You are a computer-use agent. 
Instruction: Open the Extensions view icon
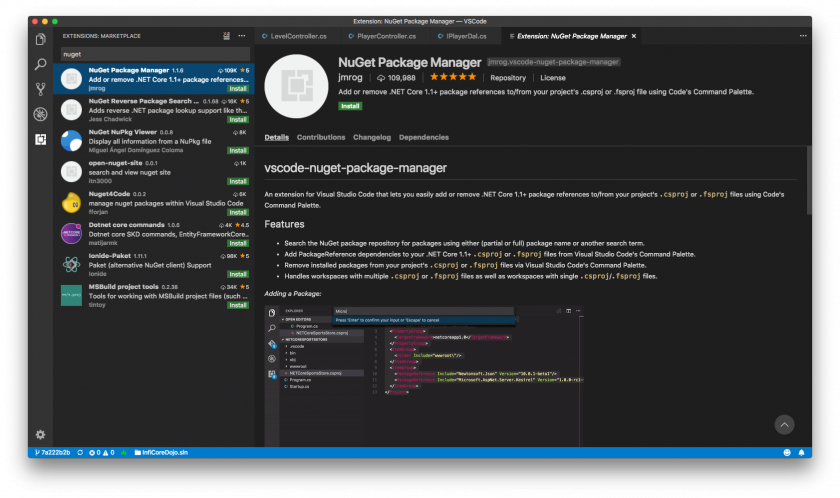41,139
